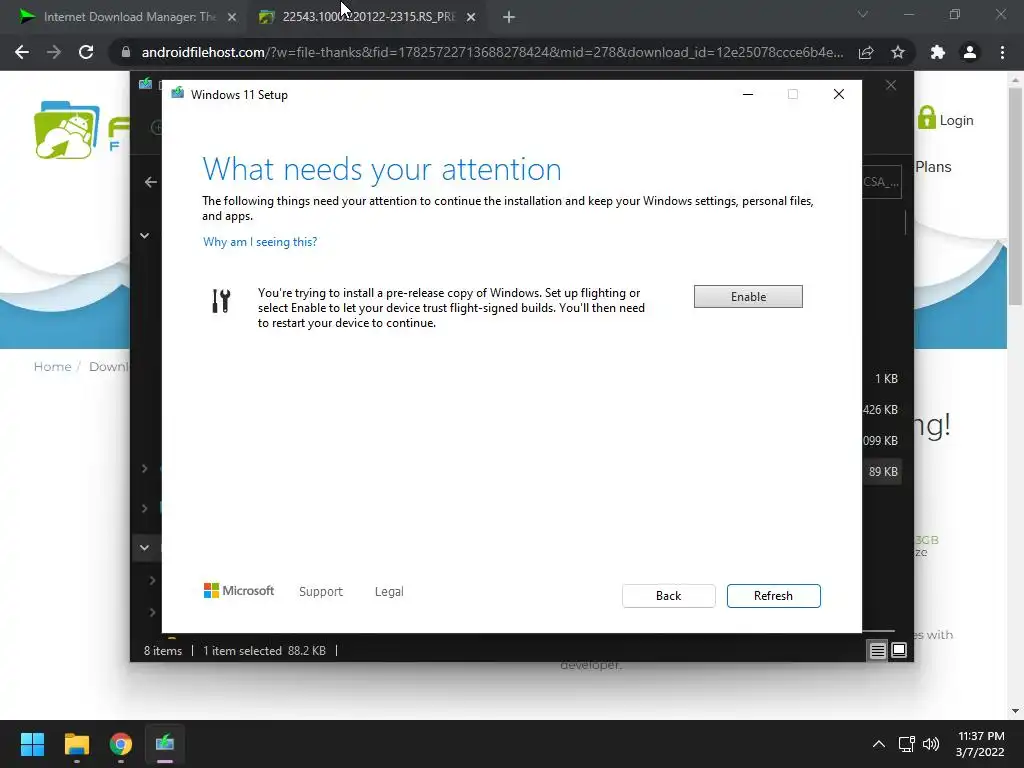Click the File Explorer search box
Viewport: 1024px width, 768px height.
pyautogui.click(x=882, y=182)
